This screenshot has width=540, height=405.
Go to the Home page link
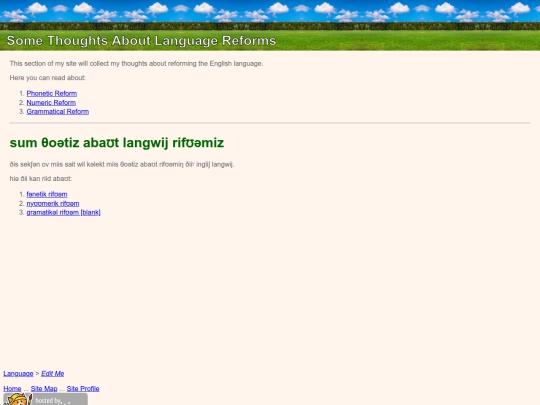pyautogui.click(x=12, y=389)
